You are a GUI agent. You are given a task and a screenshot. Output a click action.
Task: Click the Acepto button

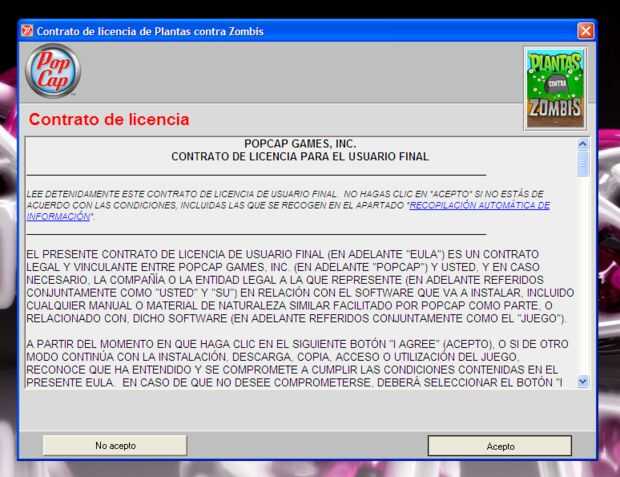pos(500,446)
